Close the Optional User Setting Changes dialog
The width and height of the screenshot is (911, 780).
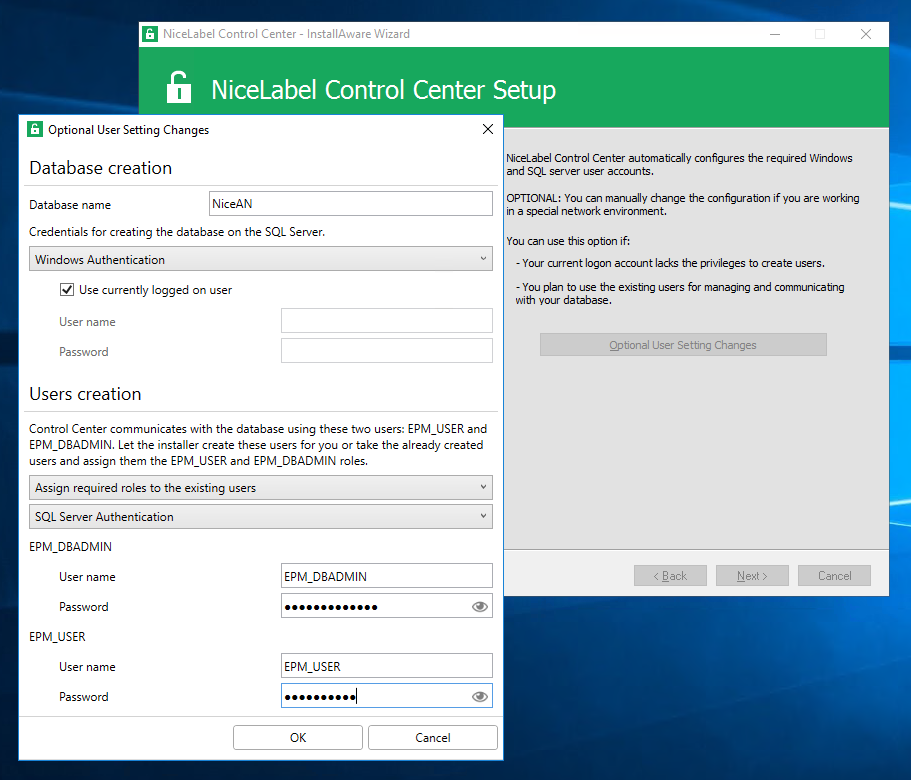pos(488,130)
